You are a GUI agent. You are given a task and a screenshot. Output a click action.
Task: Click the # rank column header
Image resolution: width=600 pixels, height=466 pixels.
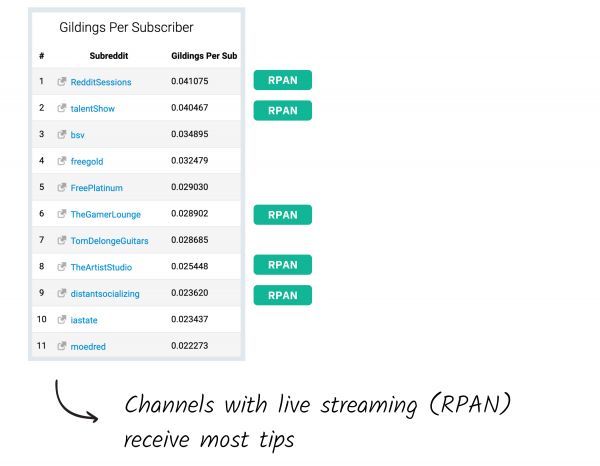click(x=42, y=55)
